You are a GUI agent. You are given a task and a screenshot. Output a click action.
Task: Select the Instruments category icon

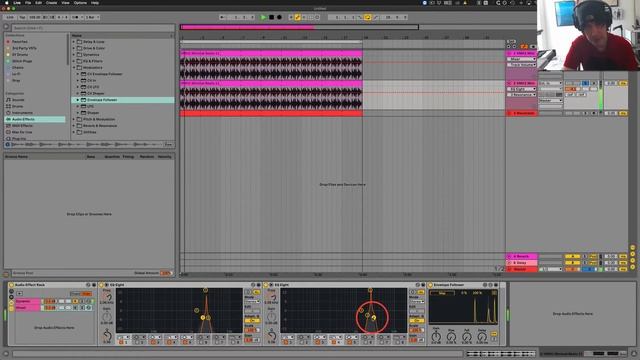[8, 113]
